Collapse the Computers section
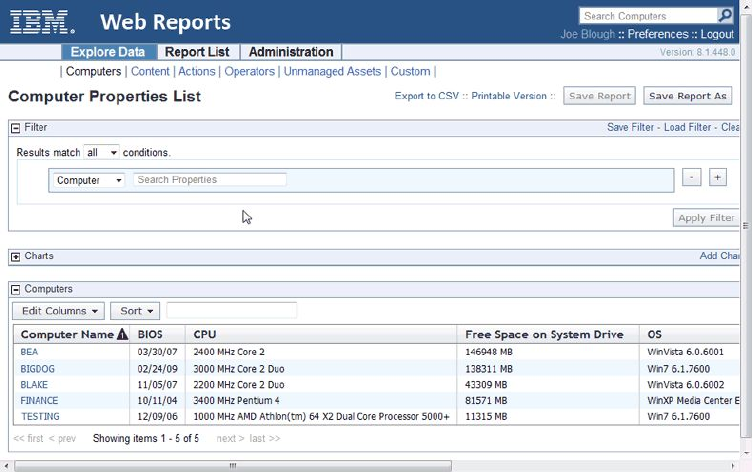Image resolution: width=752 pixels, height=472 pixels. [16, 290]
